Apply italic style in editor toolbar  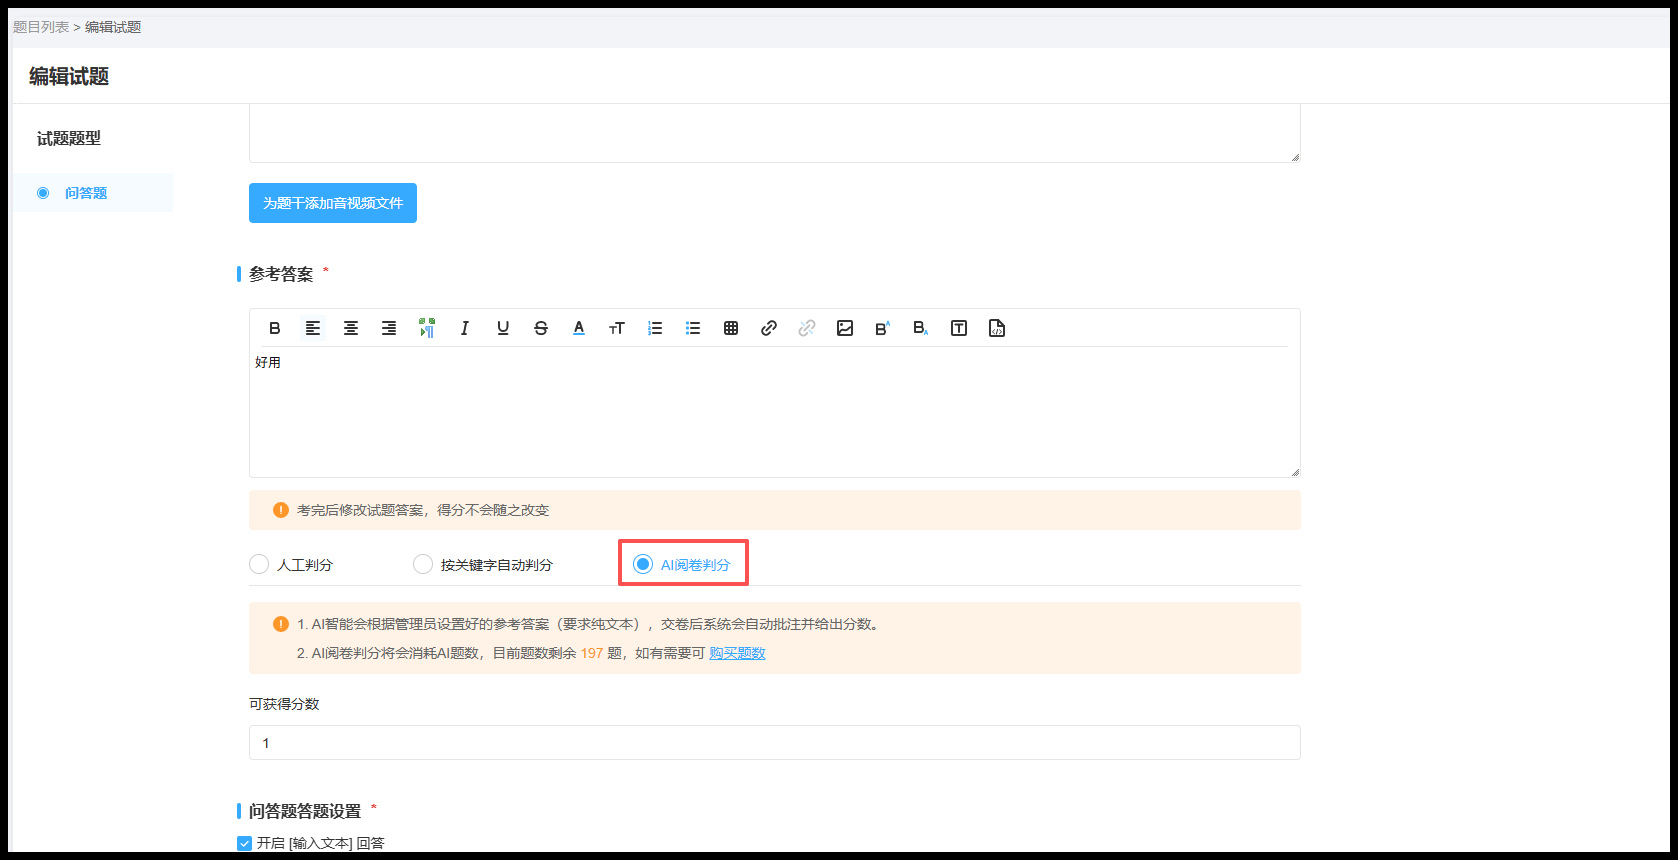click(x=465, y=328)
